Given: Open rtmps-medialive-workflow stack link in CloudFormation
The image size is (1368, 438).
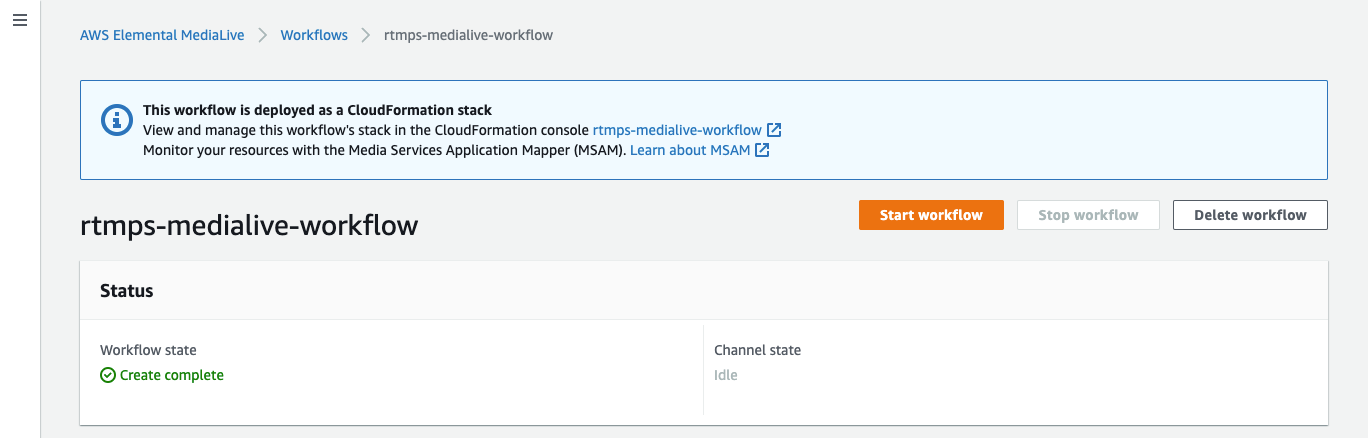Looking at the screenshot, I should tap(677, 130).
